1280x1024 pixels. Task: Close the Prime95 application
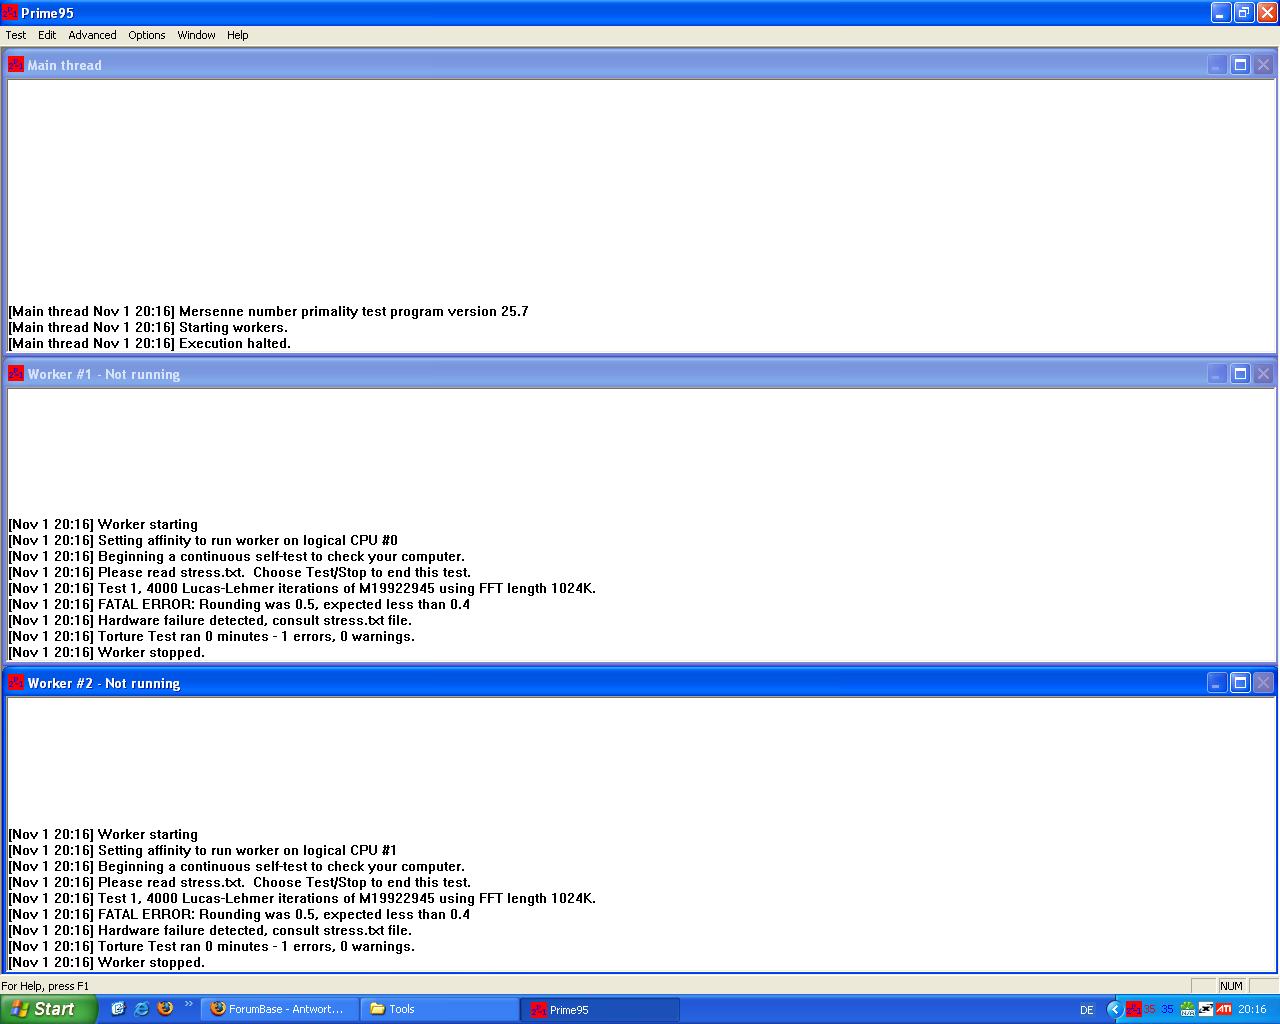1266,13
